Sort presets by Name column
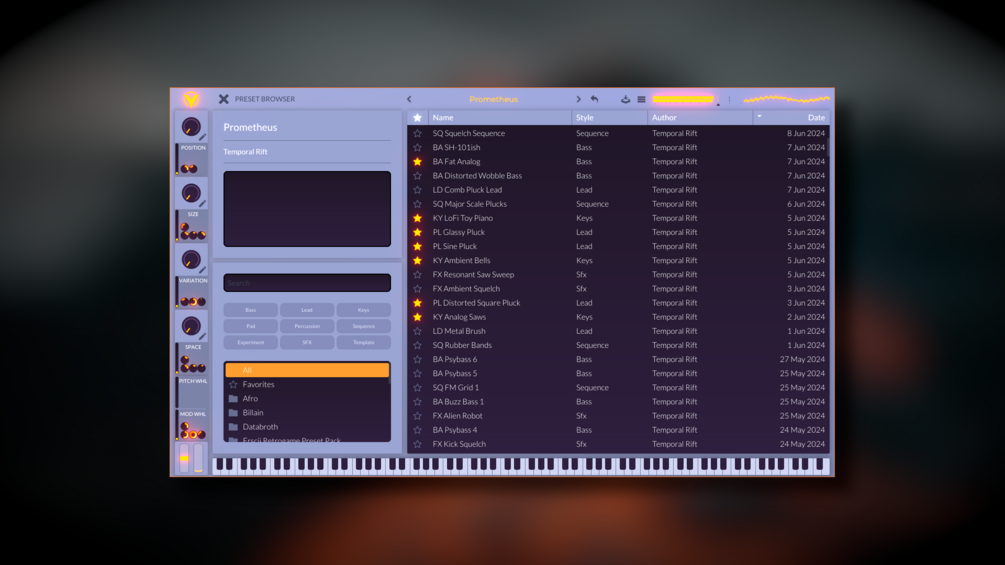This screenshot has width=1005, height=565. (500, 117)
